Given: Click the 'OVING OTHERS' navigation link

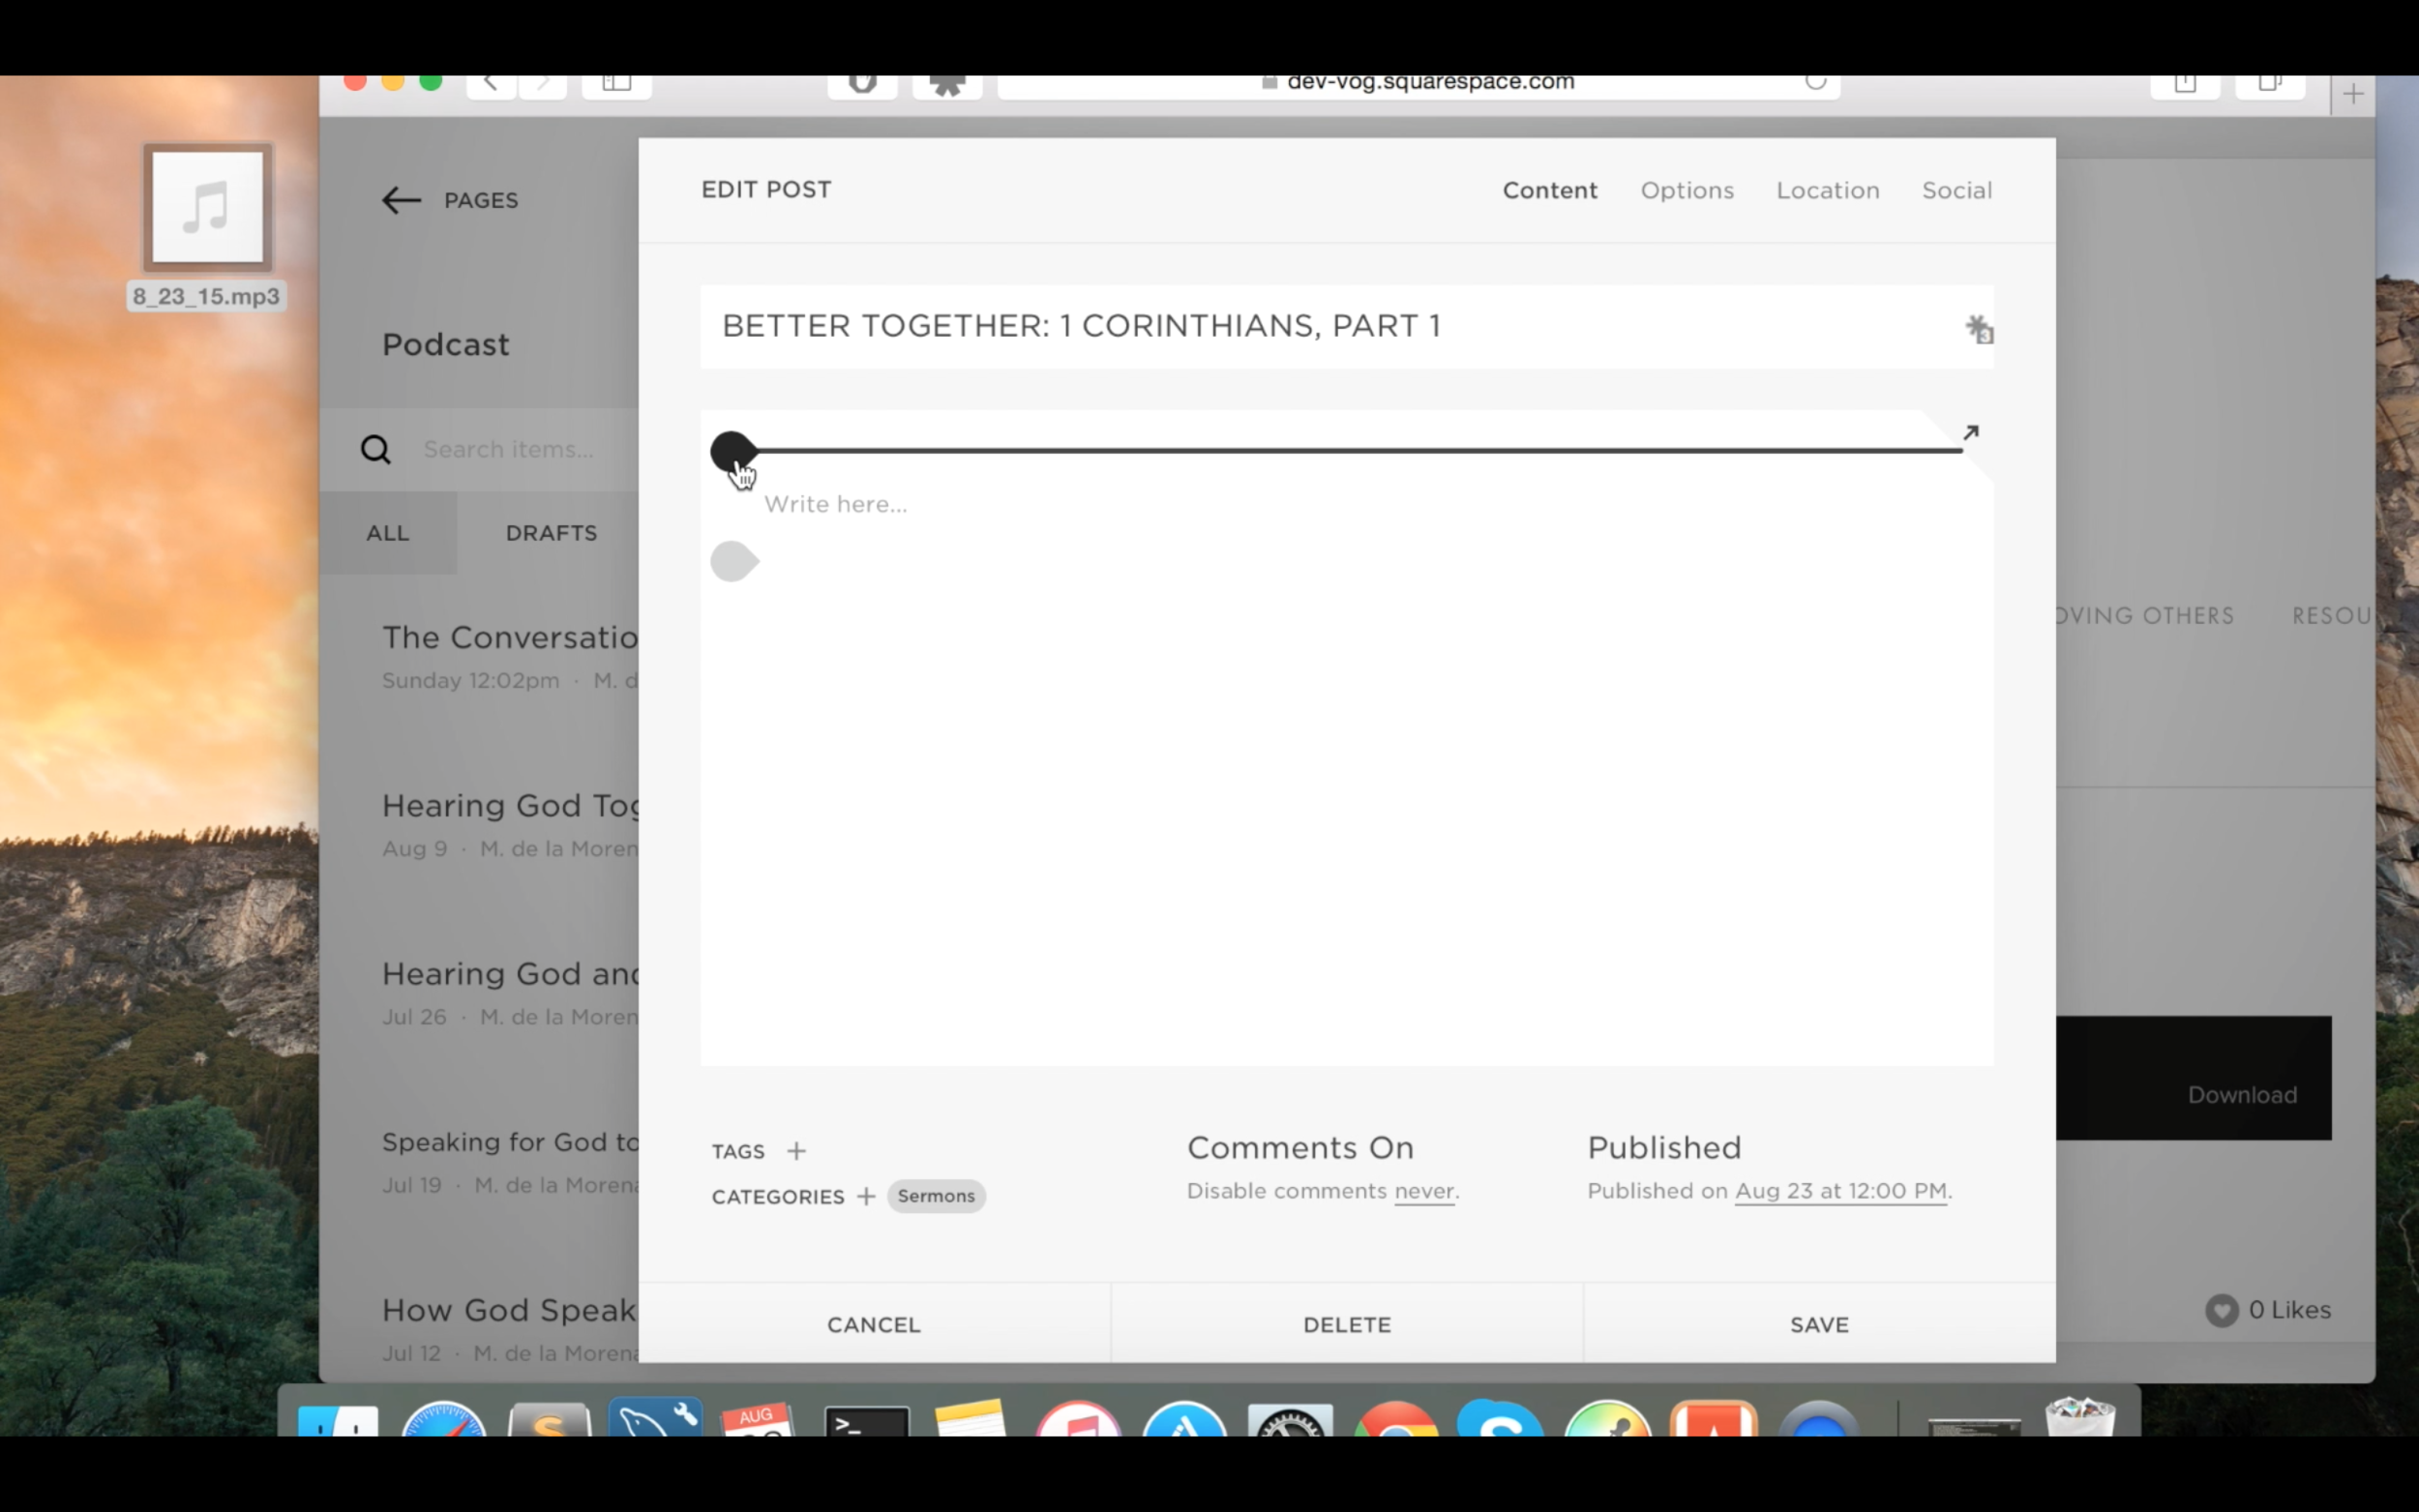Looking at the screenshot, I should point(2144,616).
